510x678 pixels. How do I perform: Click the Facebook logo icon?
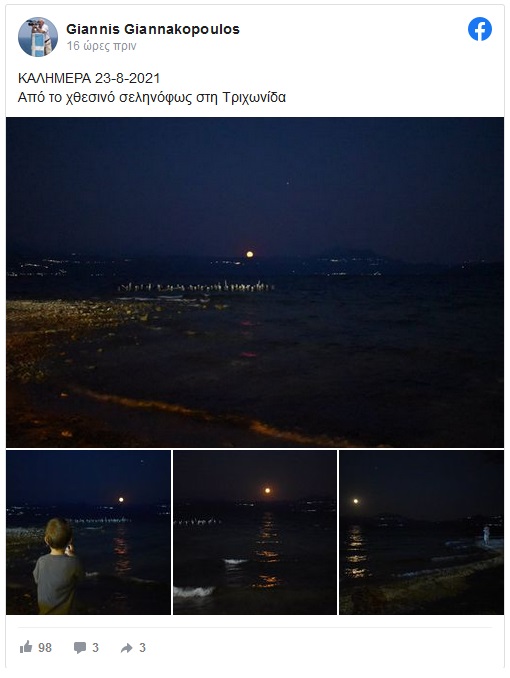pos(480,29)
